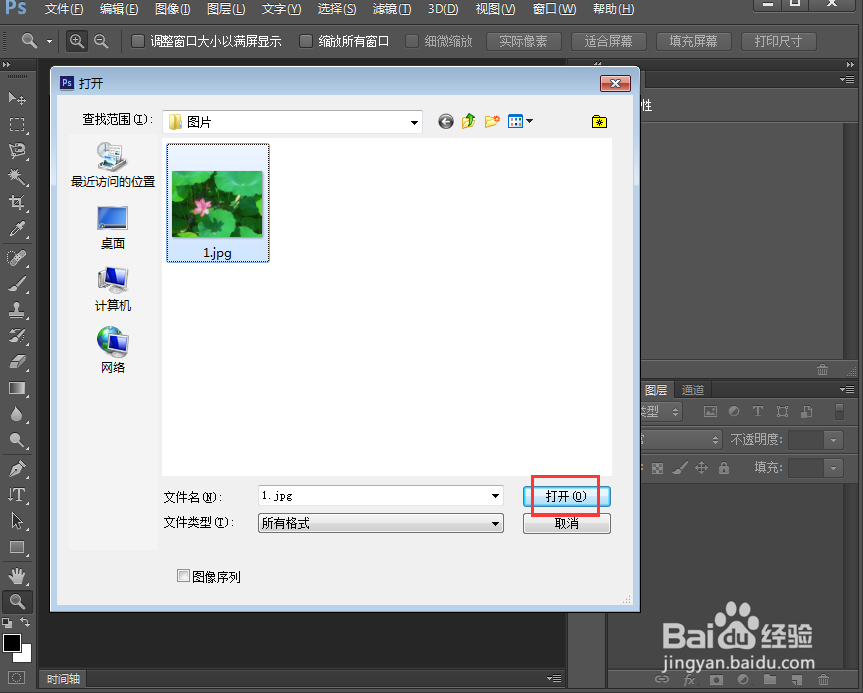Select the Gradient tool
Image resolution: width=863 pixels, height=693 pixels.
coord(17,388)
